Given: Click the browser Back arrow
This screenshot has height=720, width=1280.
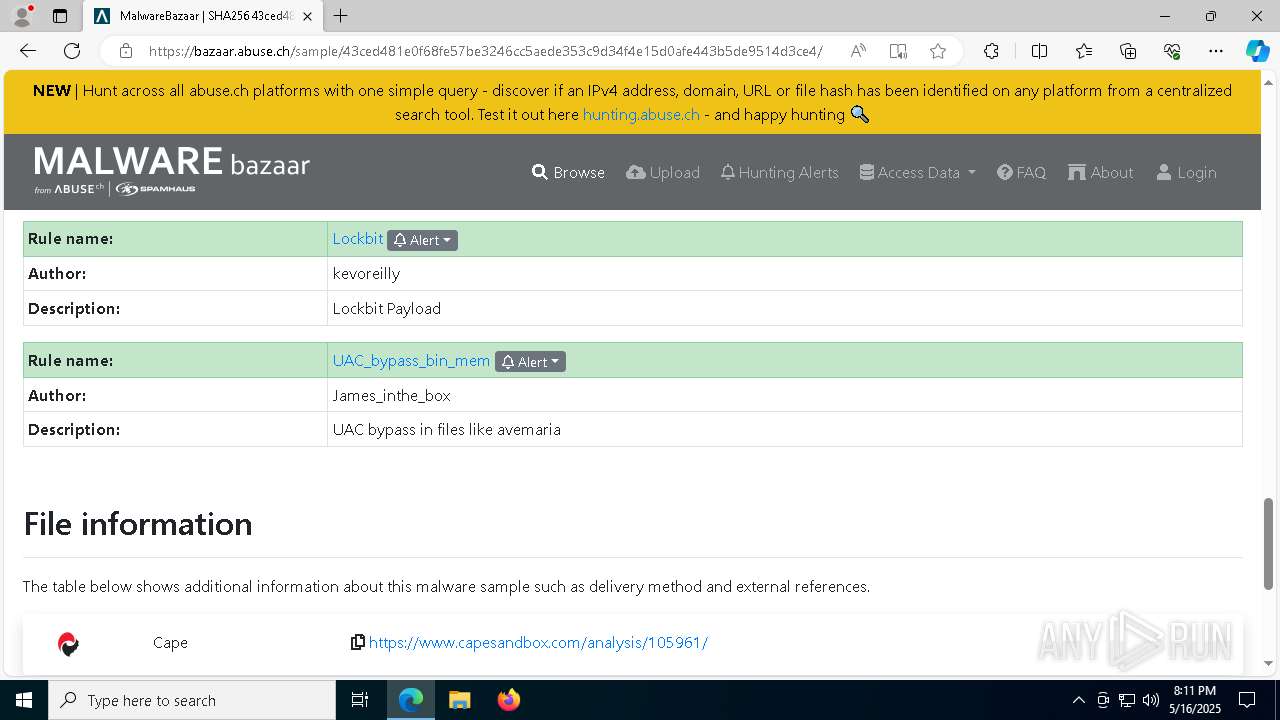Looking at the screenshot, I should 27,51.
